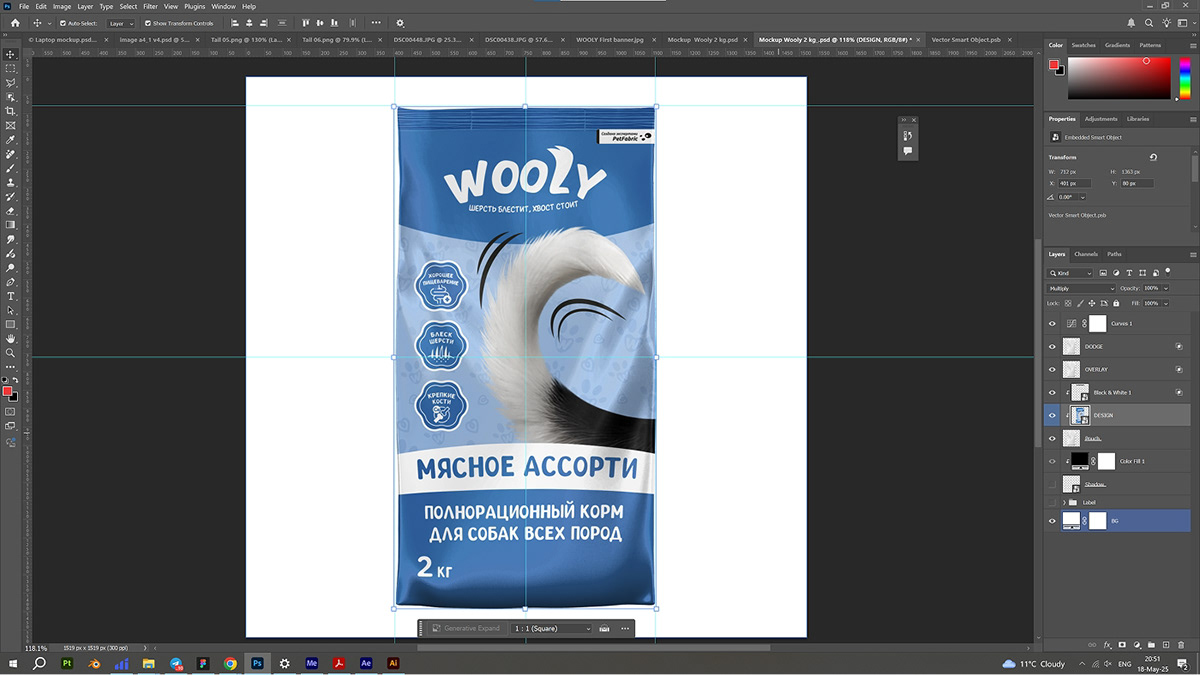This screenshot has width=1200, height=675.
Task: Select the Eyedropper tool
Action: 11,140
